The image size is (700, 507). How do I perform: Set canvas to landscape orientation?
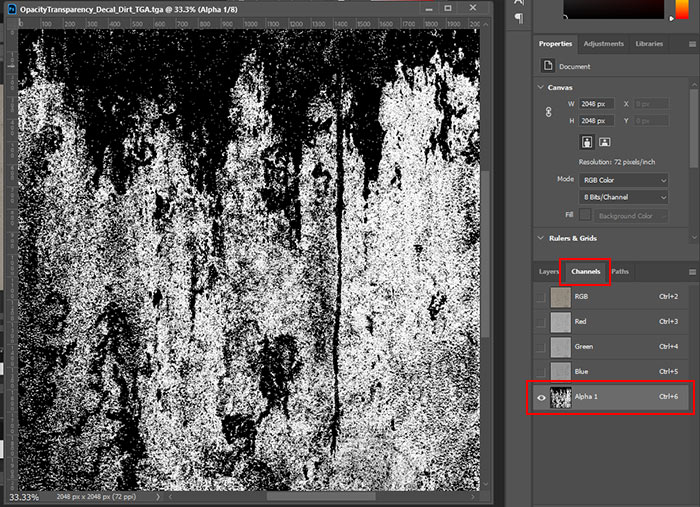click(x=607, y=141)
